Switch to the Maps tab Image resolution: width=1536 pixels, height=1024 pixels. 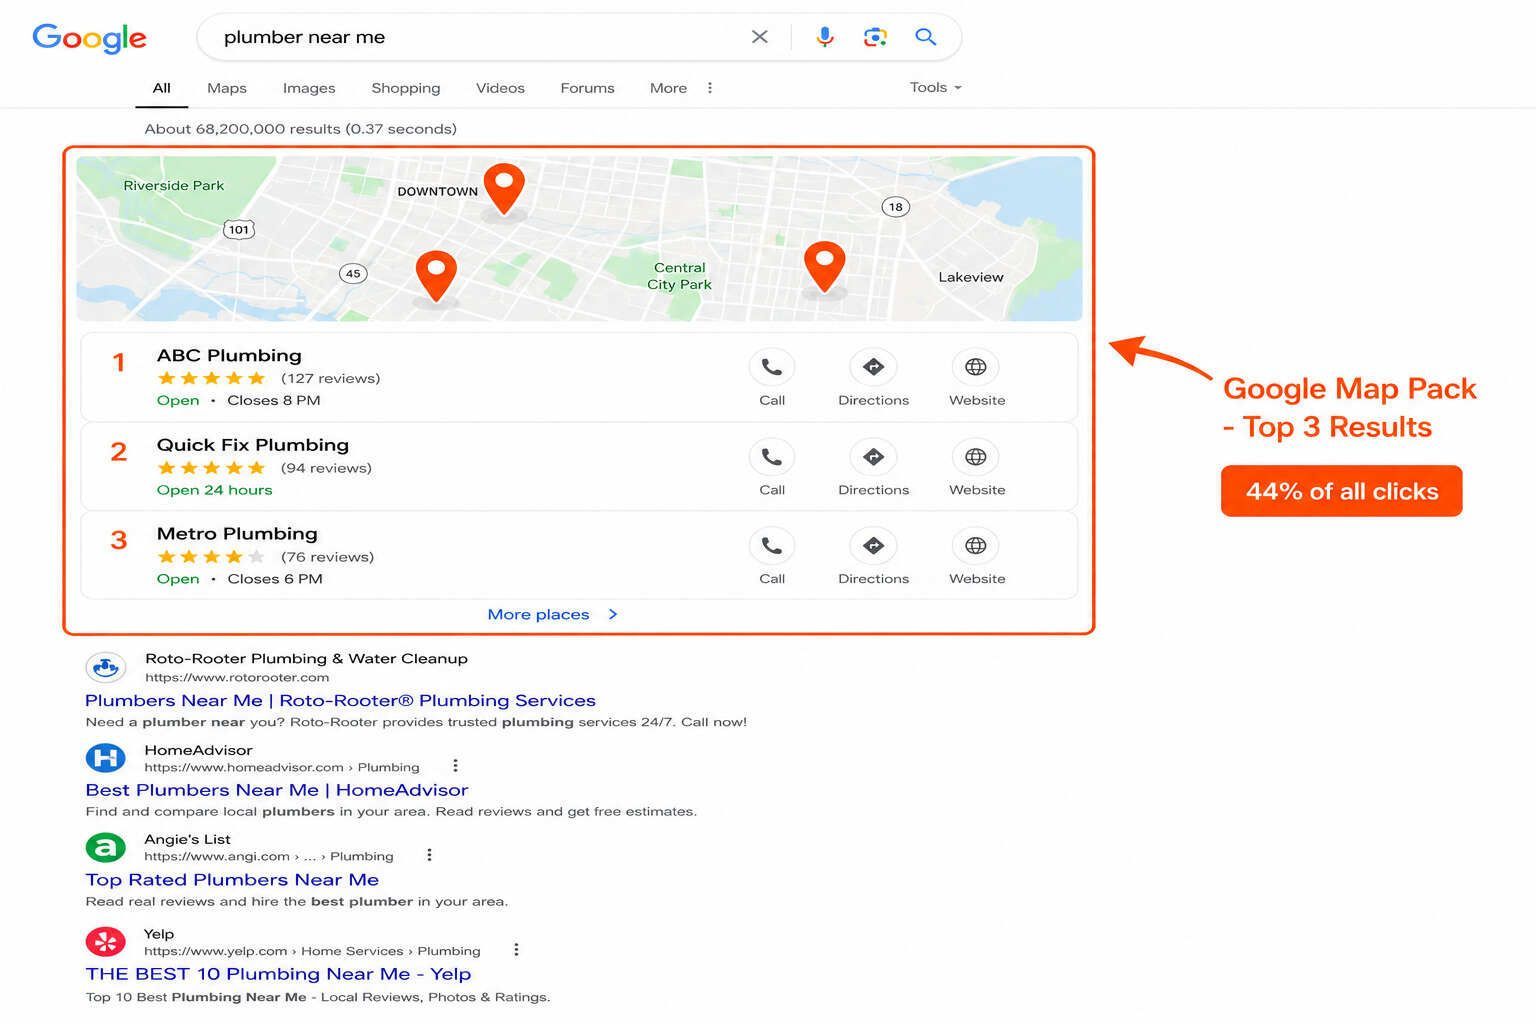click(227, 88)
